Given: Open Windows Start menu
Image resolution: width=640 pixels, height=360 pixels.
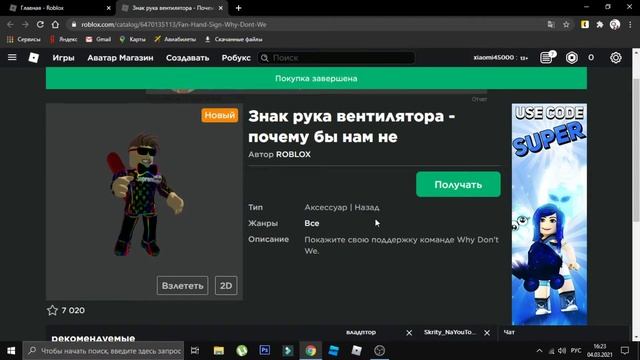Looking at the screenshot, I should click(x=11, y=351).
